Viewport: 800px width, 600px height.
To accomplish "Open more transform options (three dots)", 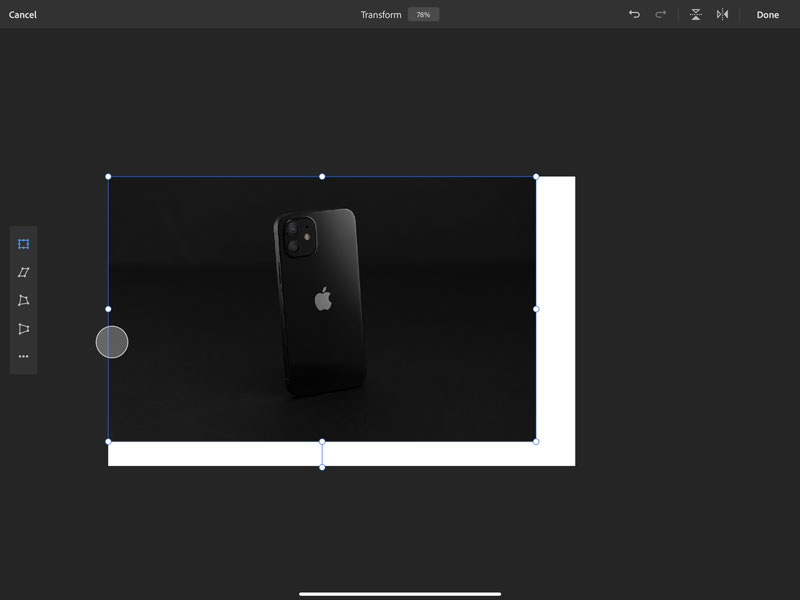I will pos(23,357).
